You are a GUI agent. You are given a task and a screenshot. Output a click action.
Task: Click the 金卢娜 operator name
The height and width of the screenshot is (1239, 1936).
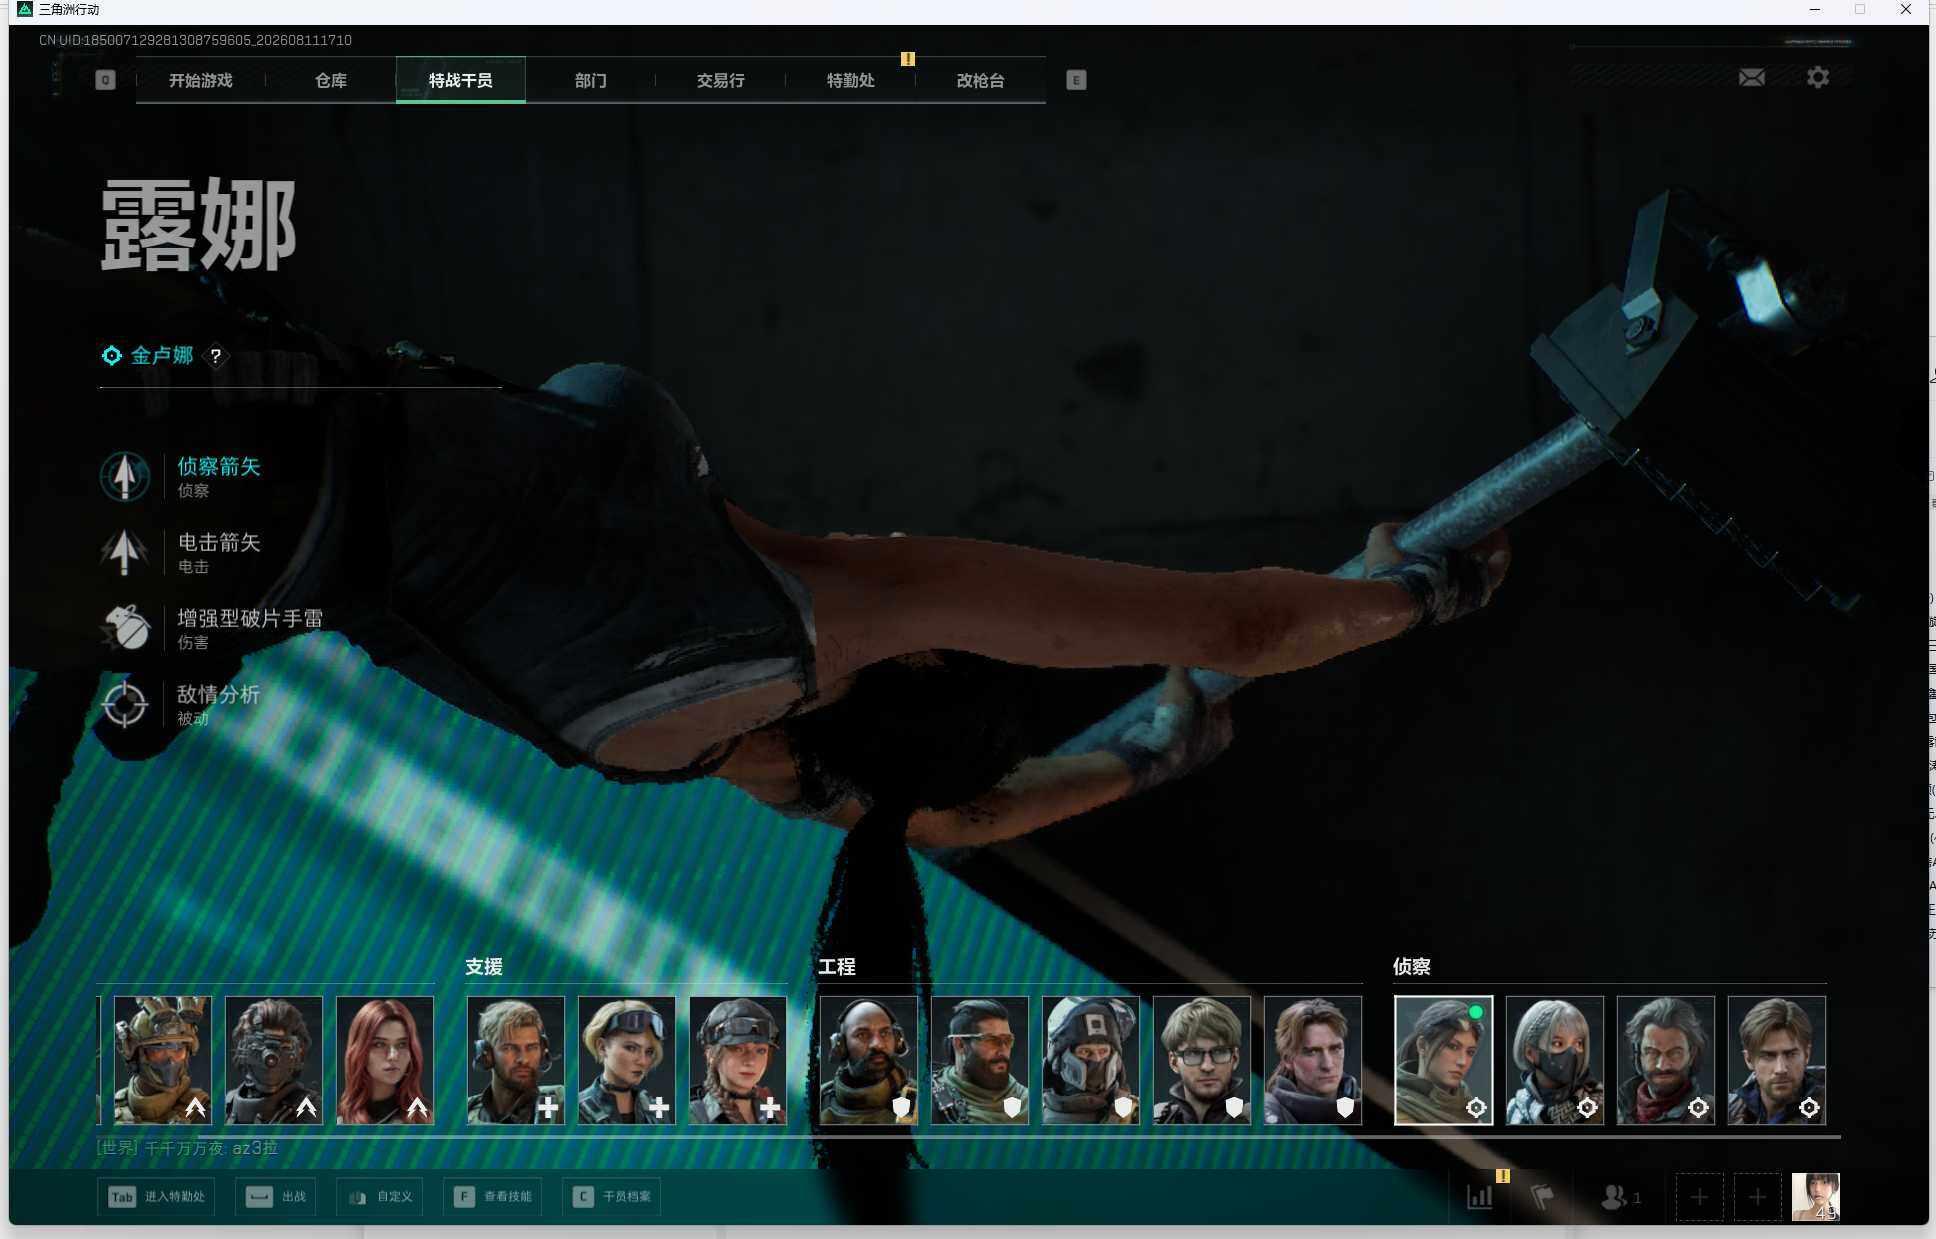point(162,355)
